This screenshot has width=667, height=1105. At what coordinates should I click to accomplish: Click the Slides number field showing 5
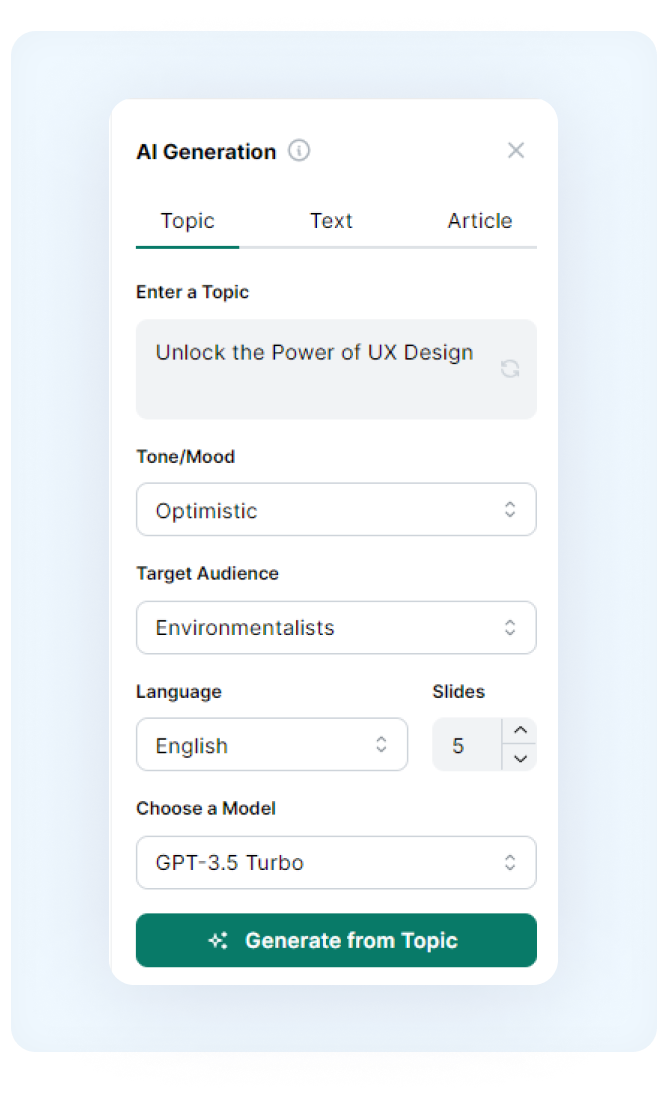tap(467, 745)
